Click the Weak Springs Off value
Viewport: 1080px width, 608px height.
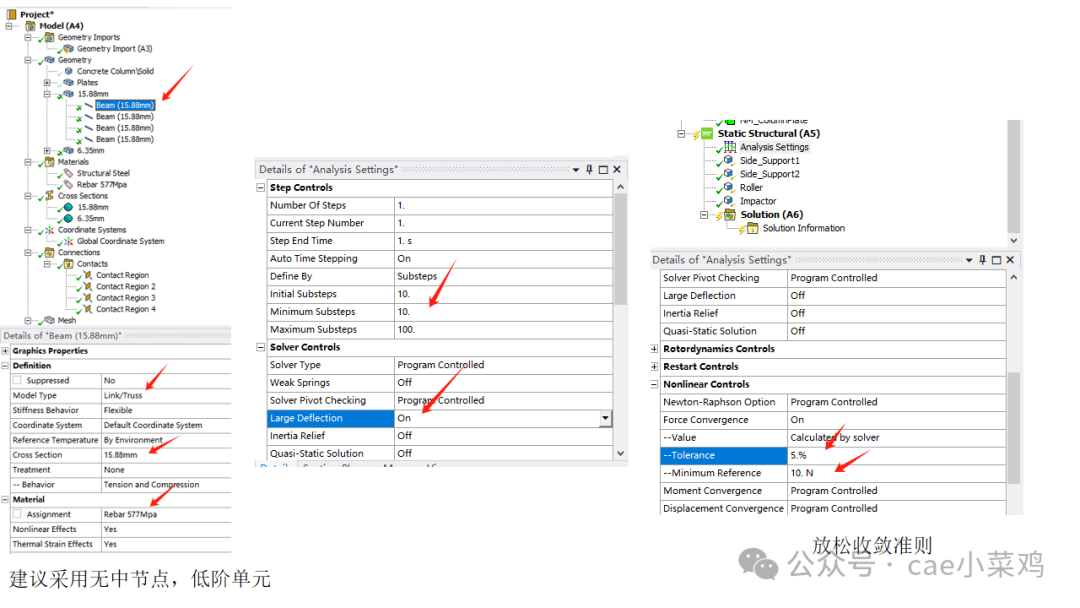point(503,382)
